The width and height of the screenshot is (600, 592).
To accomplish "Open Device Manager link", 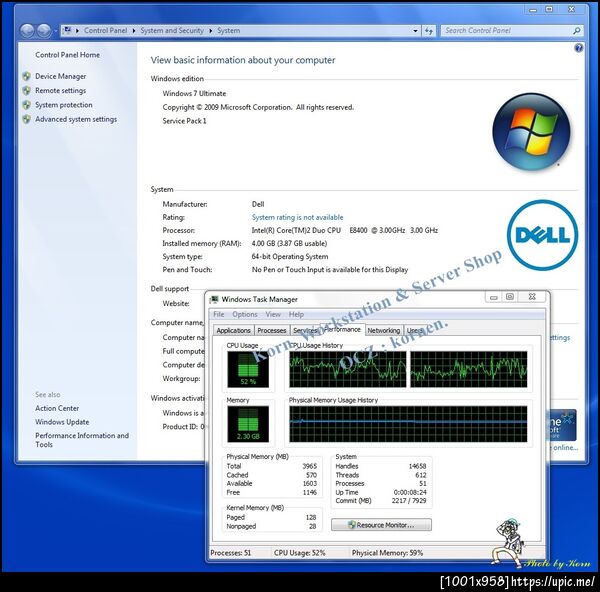I will coord(60,76).
